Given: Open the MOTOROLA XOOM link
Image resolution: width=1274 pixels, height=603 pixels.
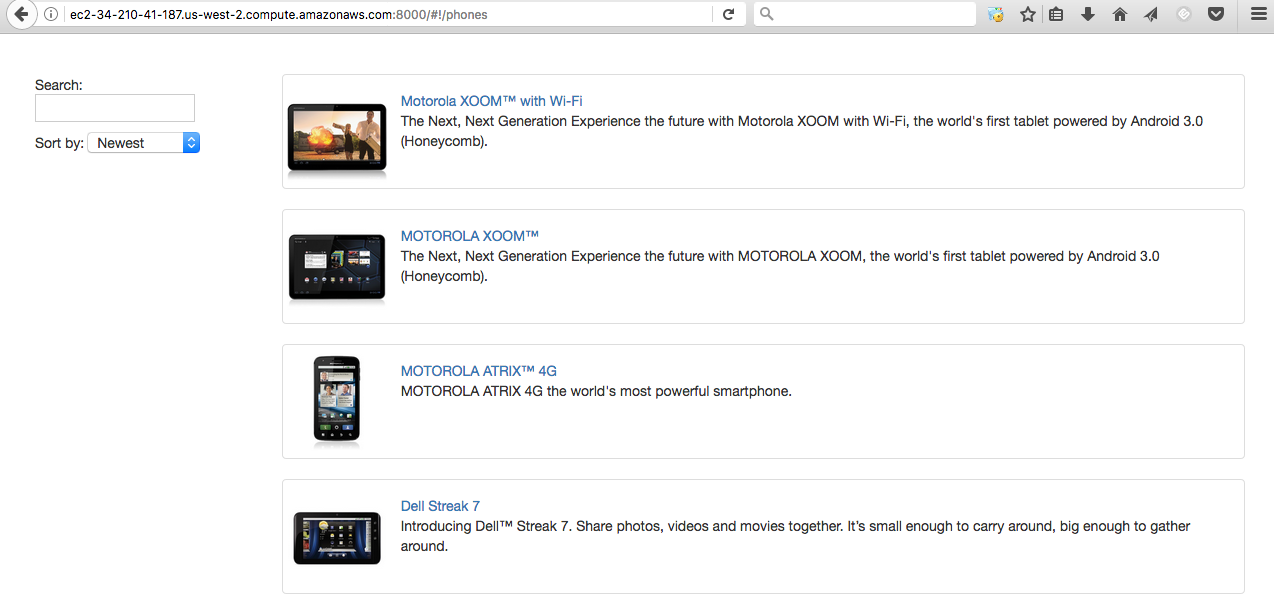Looking at the screenshot, I should coord(470,236).
